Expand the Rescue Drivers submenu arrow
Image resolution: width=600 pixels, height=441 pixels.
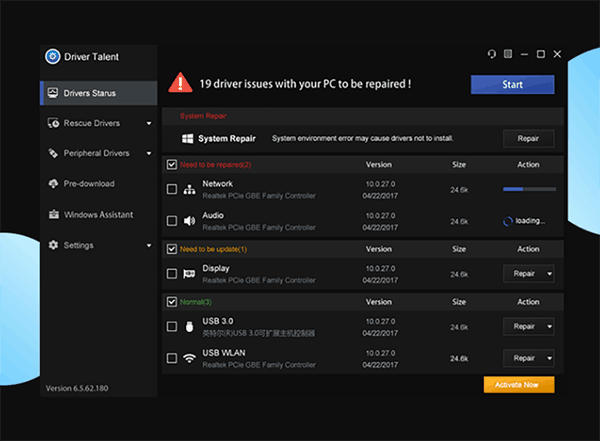(149, 123)
